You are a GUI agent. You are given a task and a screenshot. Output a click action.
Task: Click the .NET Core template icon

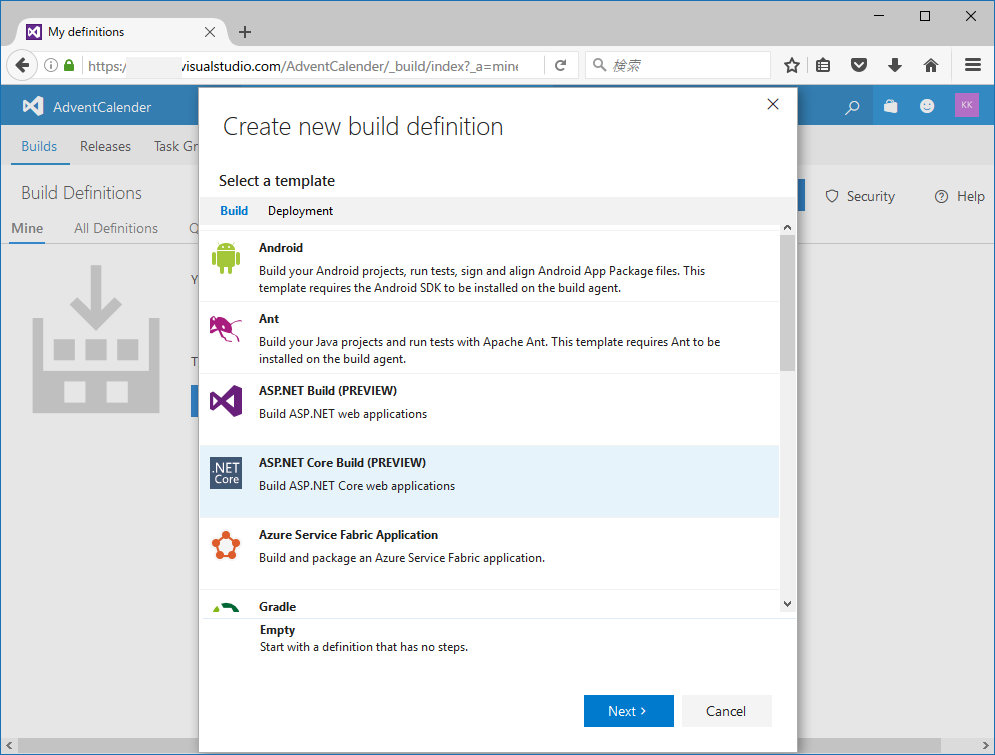[x=226, y=473]
